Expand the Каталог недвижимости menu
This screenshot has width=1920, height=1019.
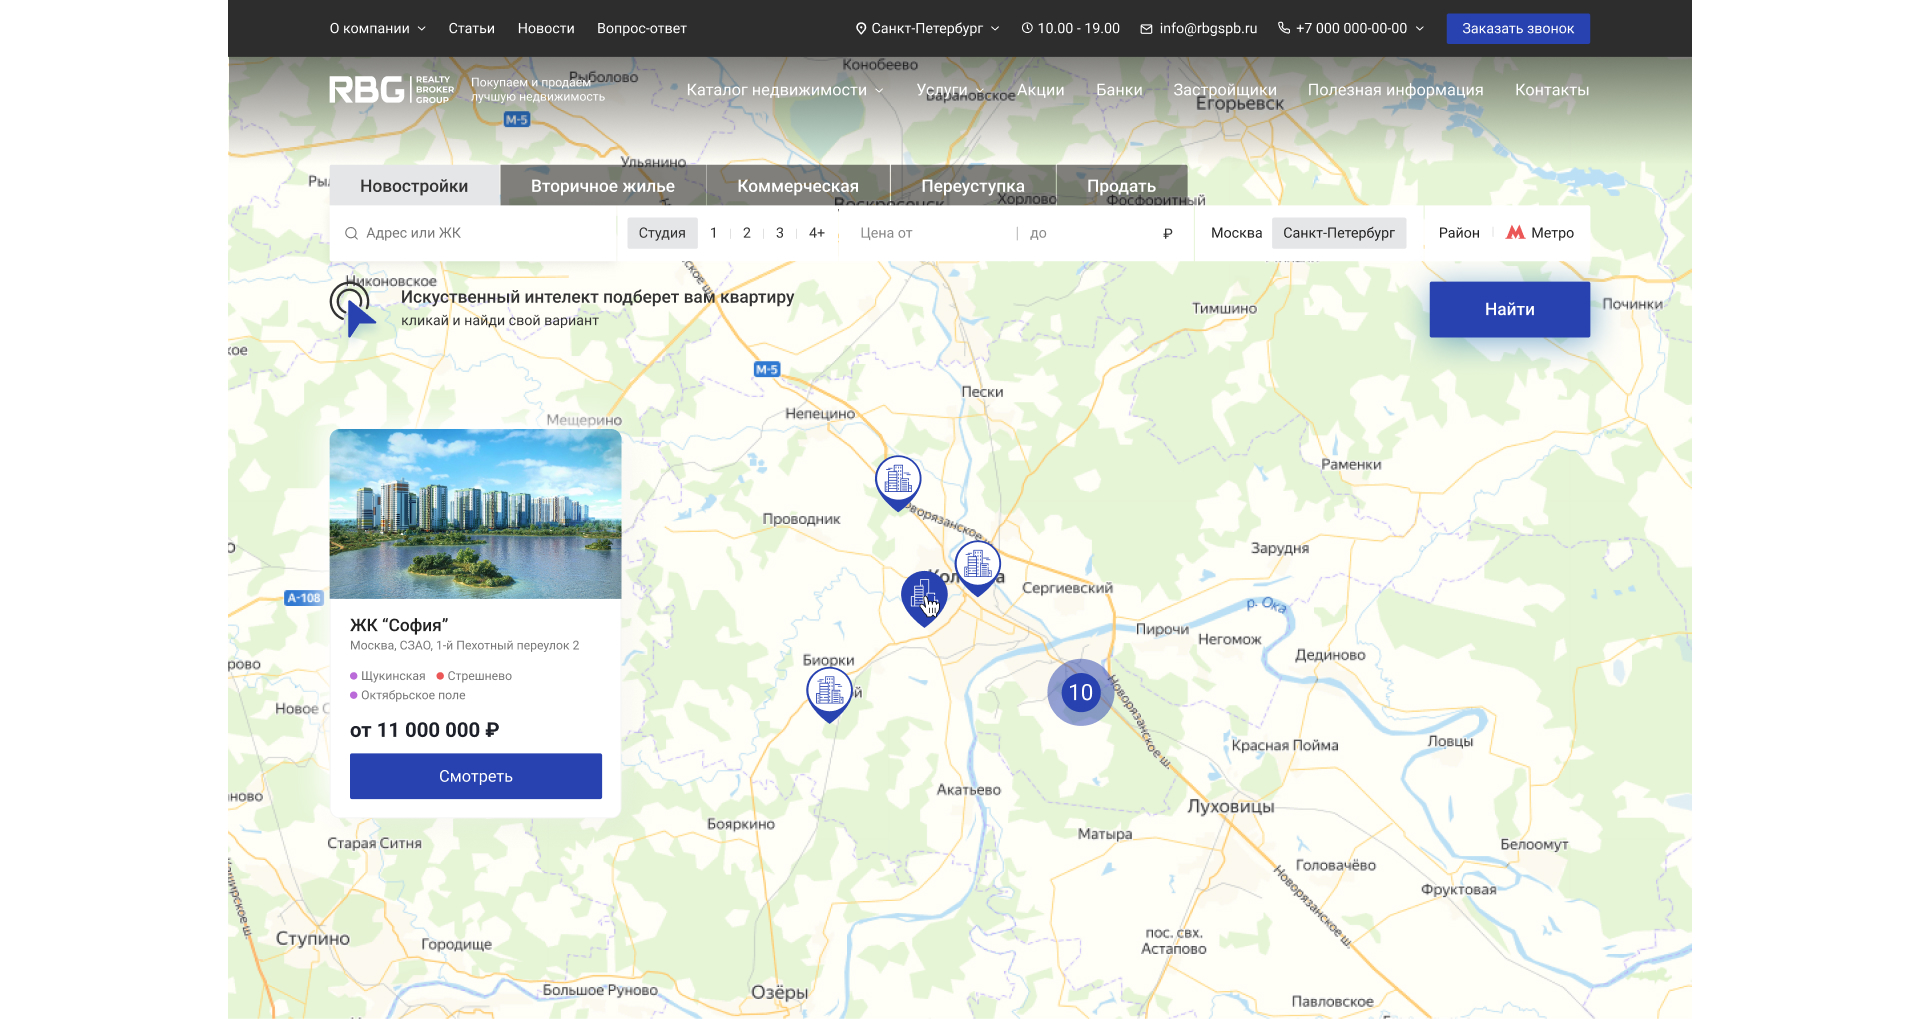pos(784,90)
